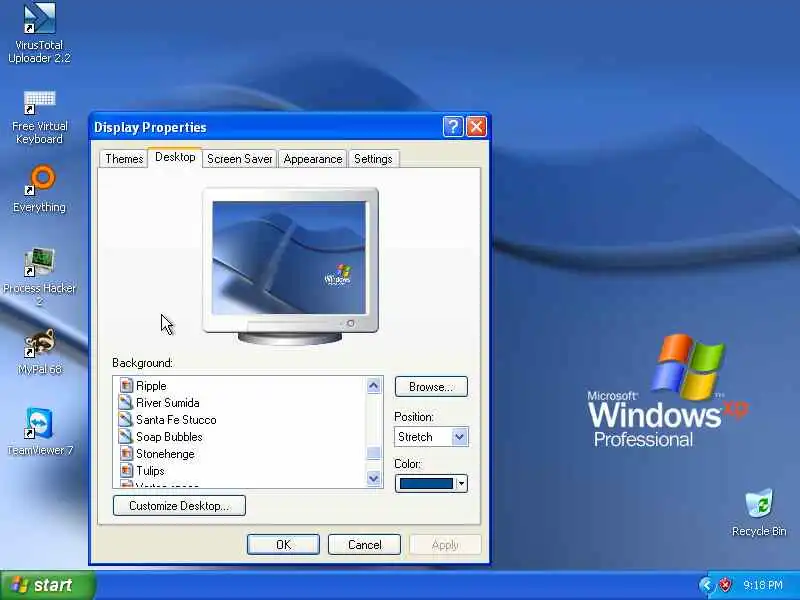Click the monitor wallpaper preview
The height and width of the screenshot is (600, 800).
point(289,258)
